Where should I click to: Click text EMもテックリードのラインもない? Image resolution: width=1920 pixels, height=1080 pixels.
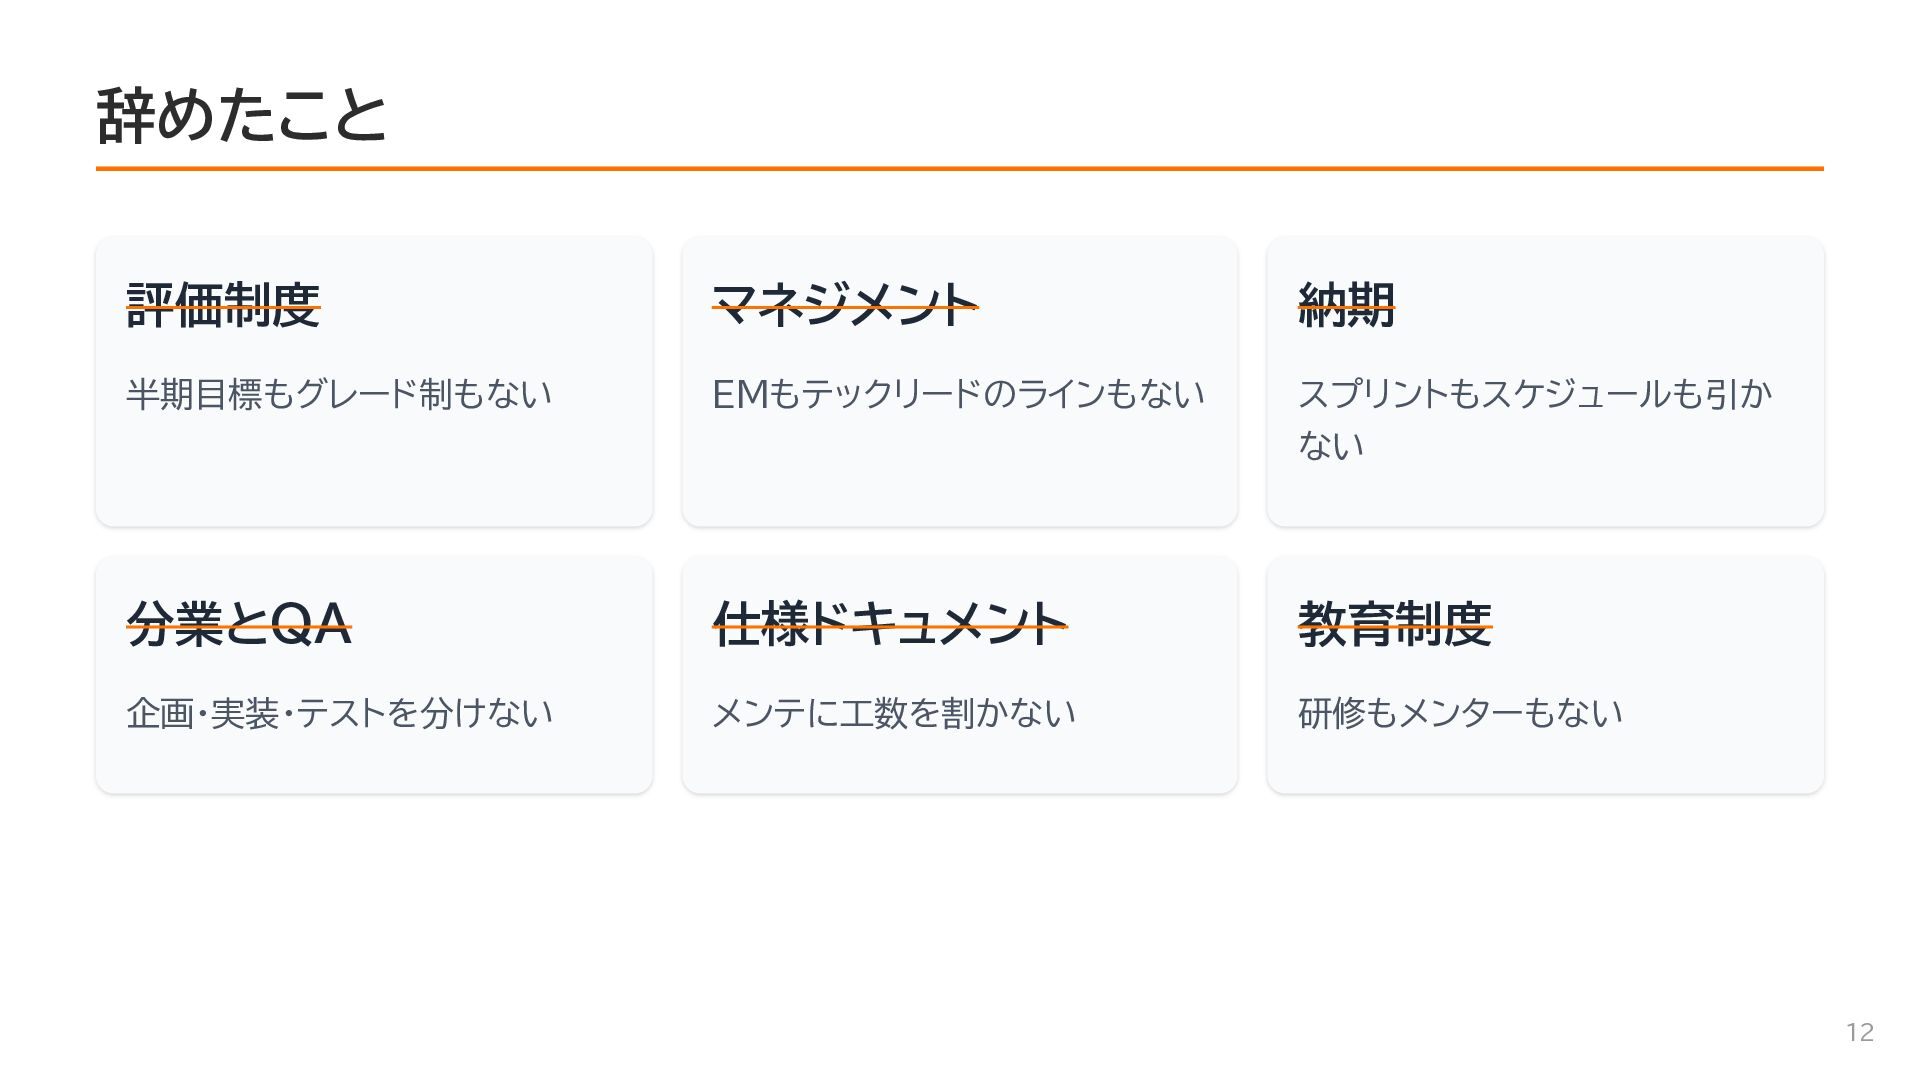(958, 394)
